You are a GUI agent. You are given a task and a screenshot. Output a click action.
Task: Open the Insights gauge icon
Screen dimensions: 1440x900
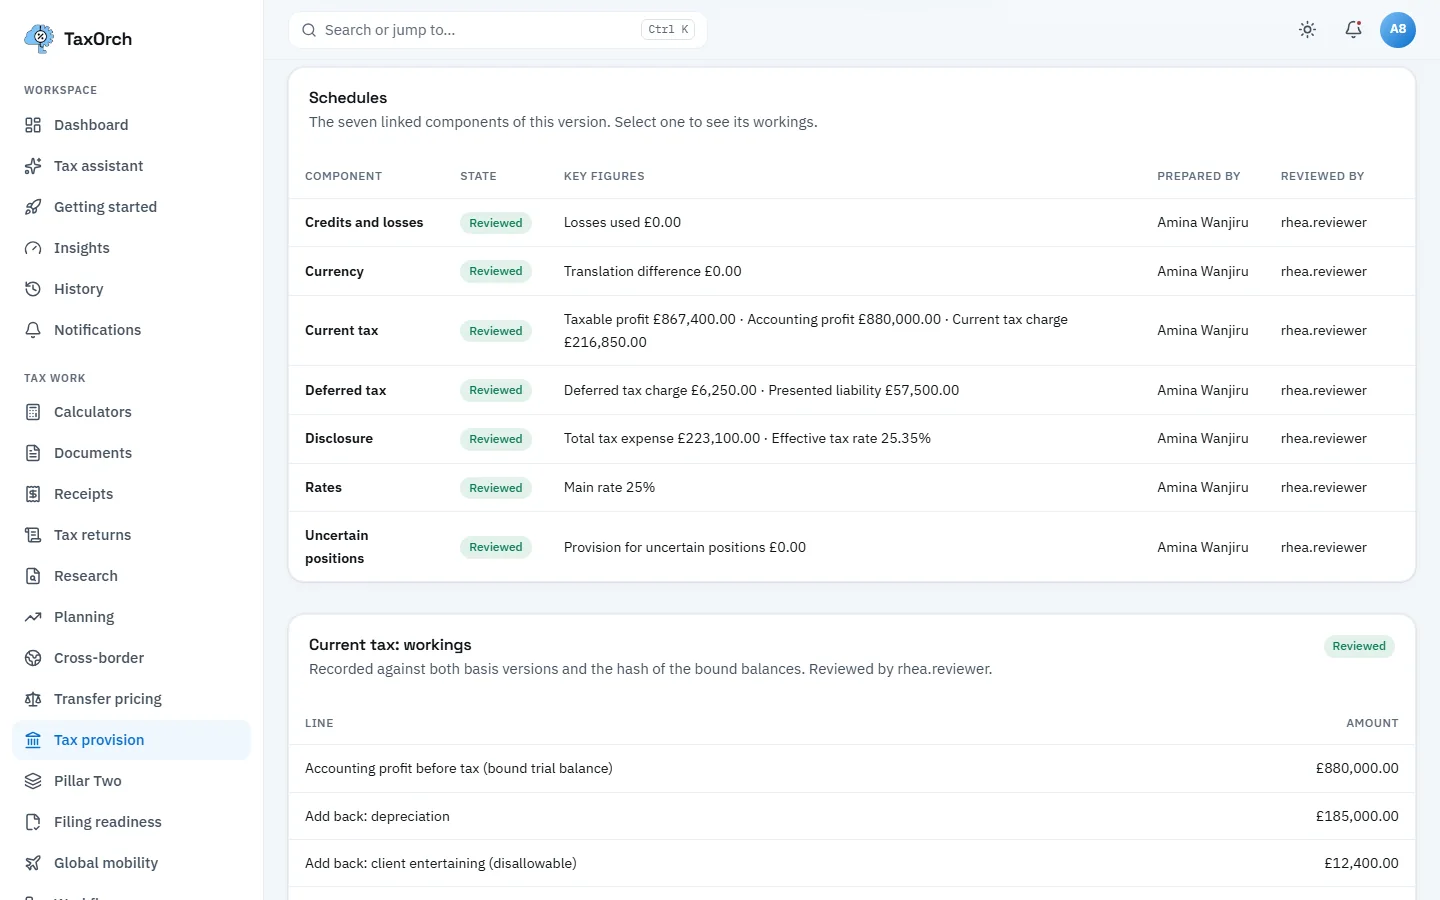33,248
